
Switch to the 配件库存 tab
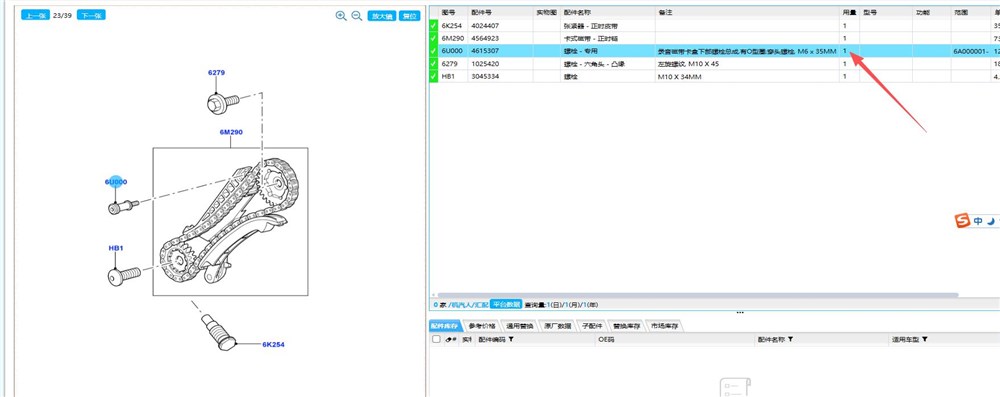444,326
